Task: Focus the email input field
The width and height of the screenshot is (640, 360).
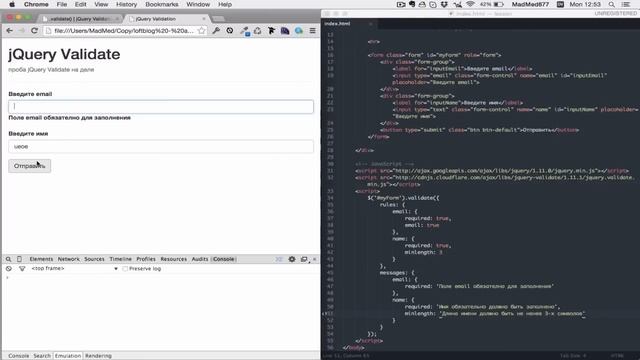Action: click(161, 107)
